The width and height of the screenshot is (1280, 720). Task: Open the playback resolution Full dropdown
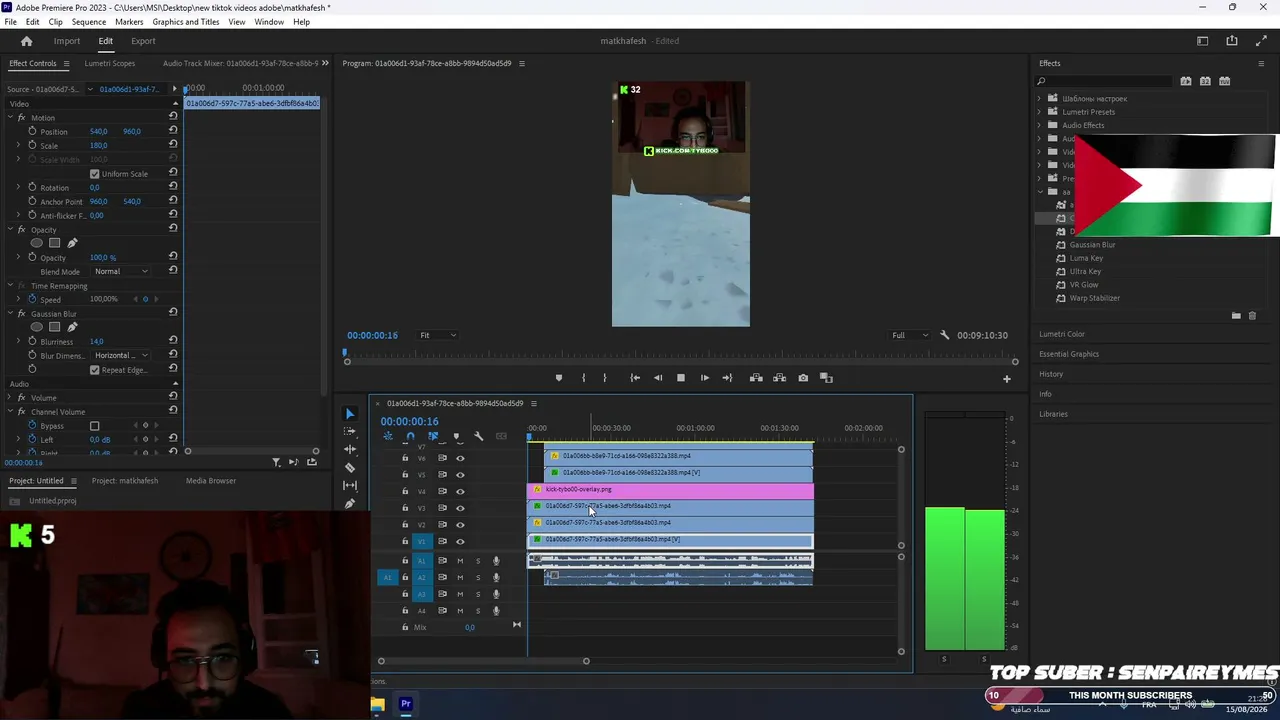(x=910, y=335)
